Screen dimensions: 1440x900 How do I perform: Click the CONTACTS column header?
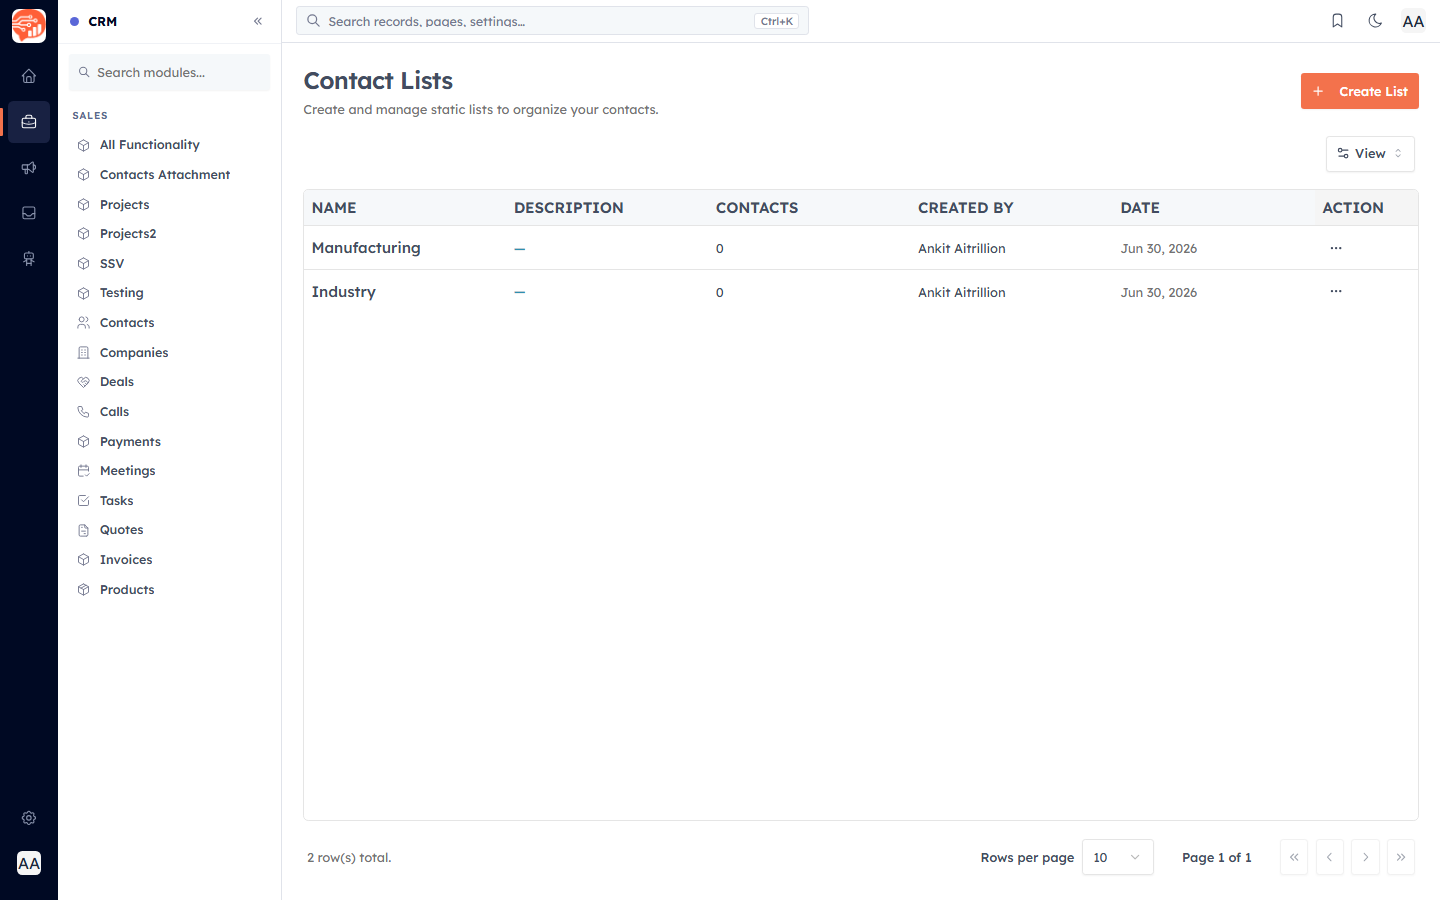point(757,208)
